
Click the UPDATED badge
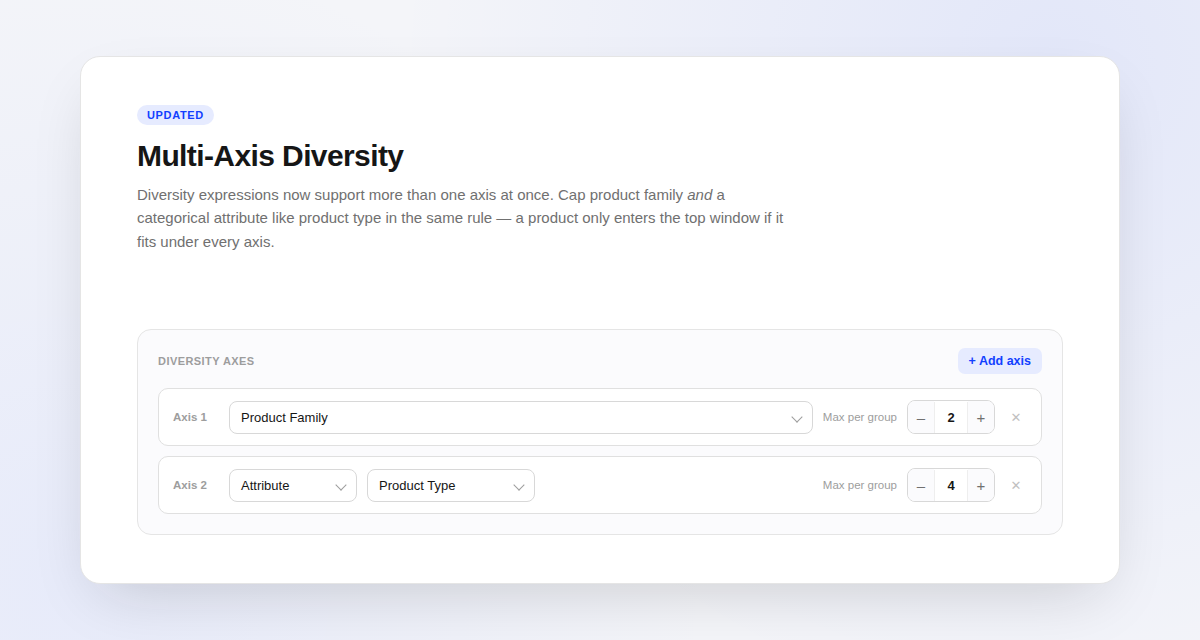(175, 115)
